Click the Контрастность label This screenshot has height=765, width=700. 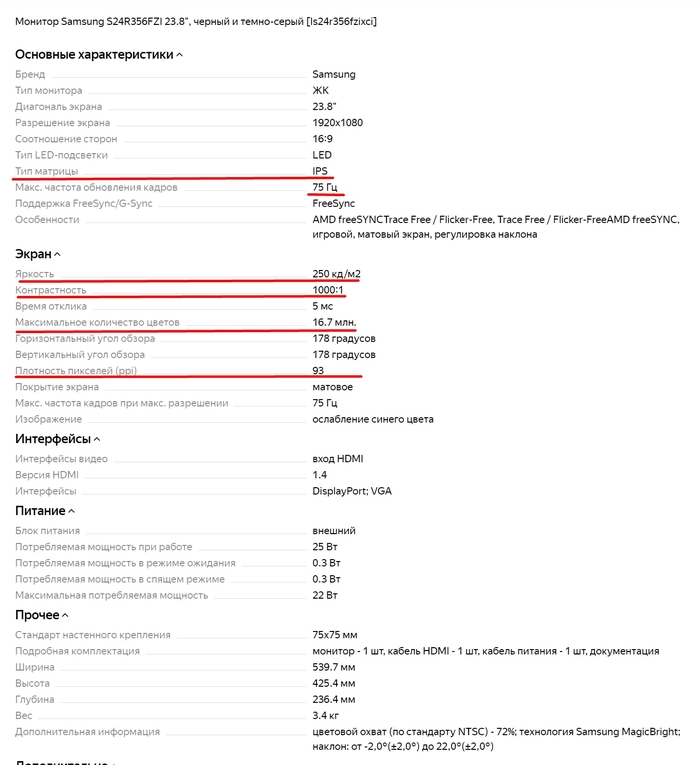tap(51, 290)
